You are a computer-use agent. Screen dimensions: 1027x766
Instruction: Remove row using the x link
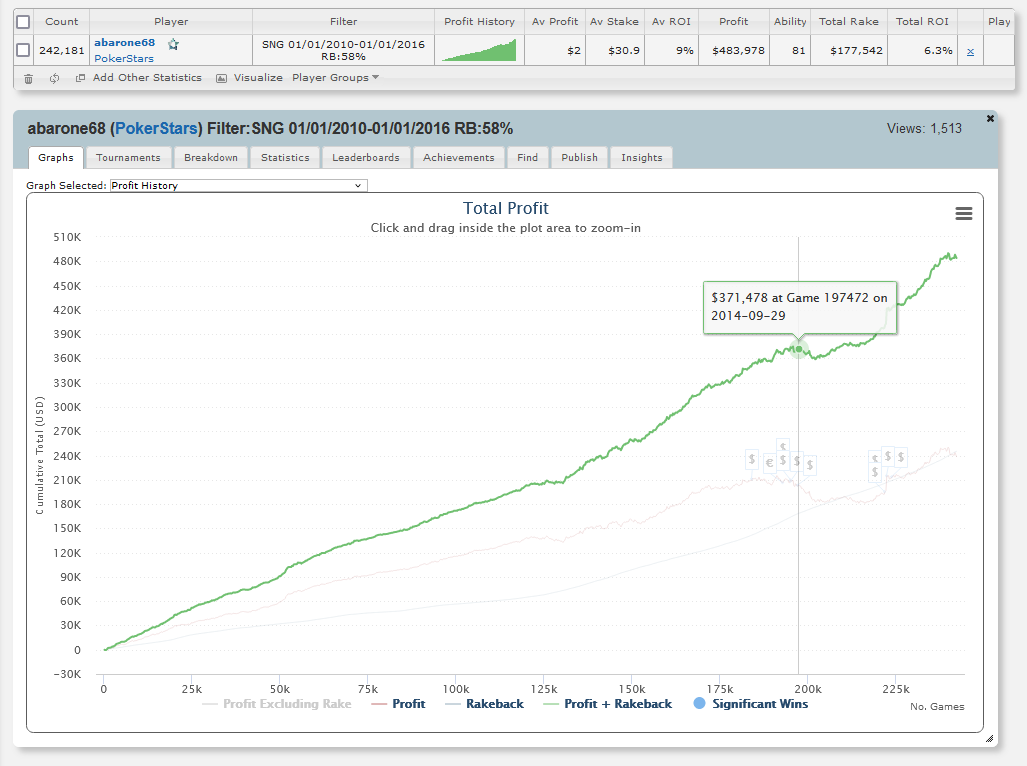coord(969,51)
